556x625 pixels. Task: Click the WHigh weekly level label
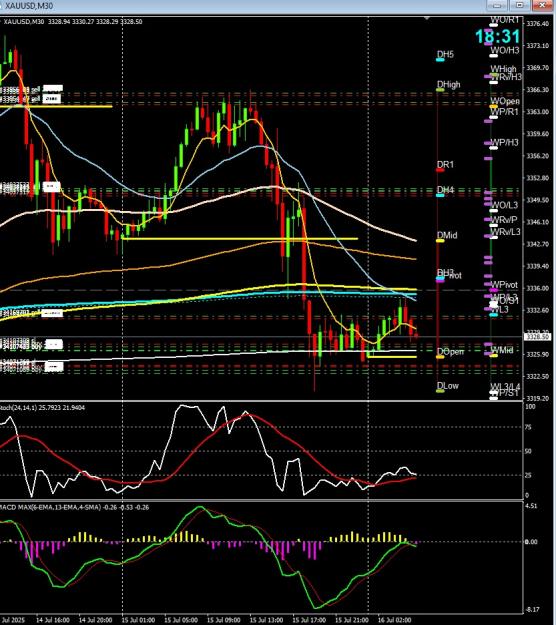(x=503, y=69)
